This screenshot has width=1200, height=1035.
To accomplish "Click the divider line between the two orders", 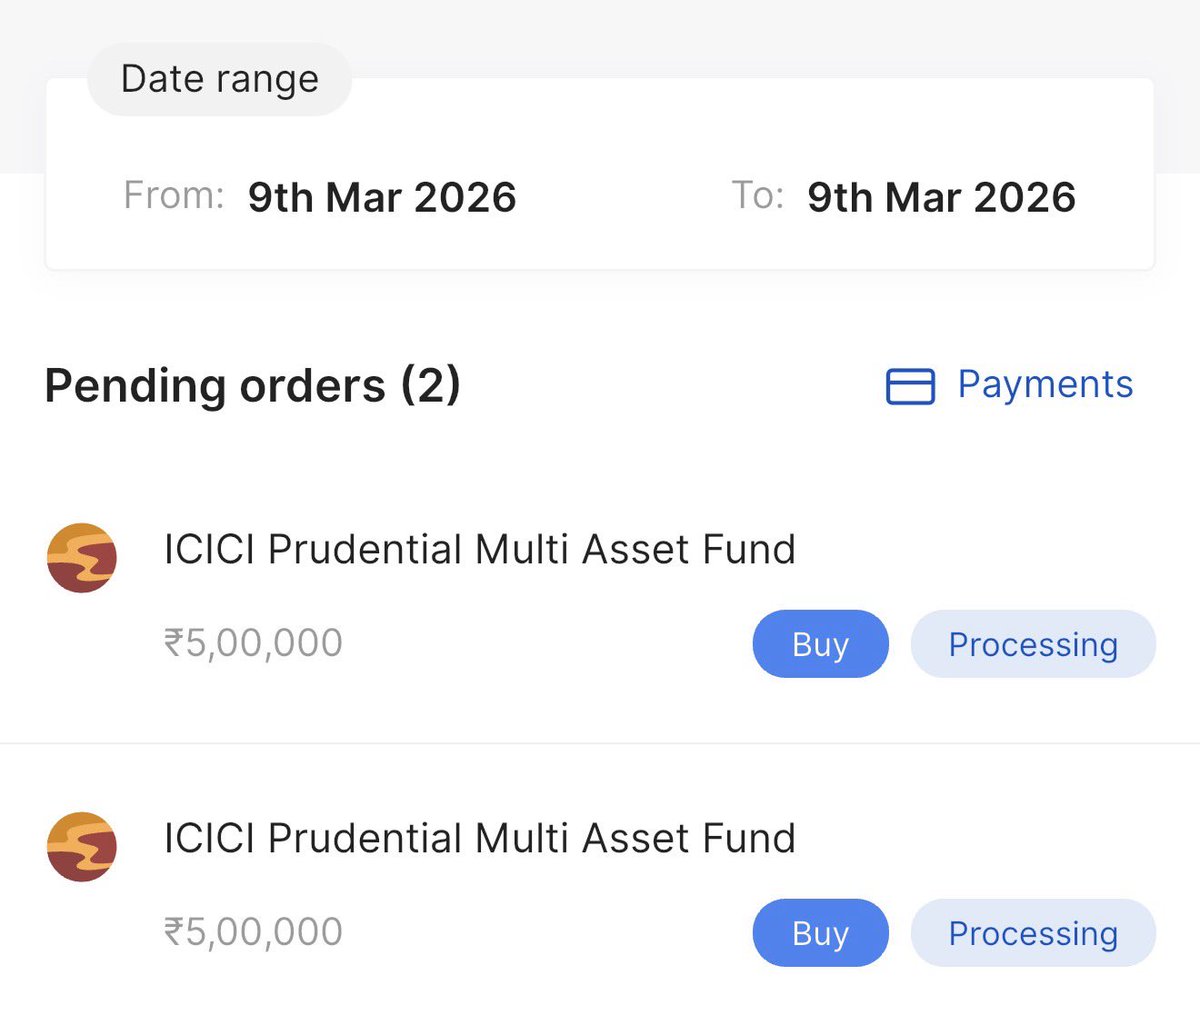I will [x=600, y=743].
